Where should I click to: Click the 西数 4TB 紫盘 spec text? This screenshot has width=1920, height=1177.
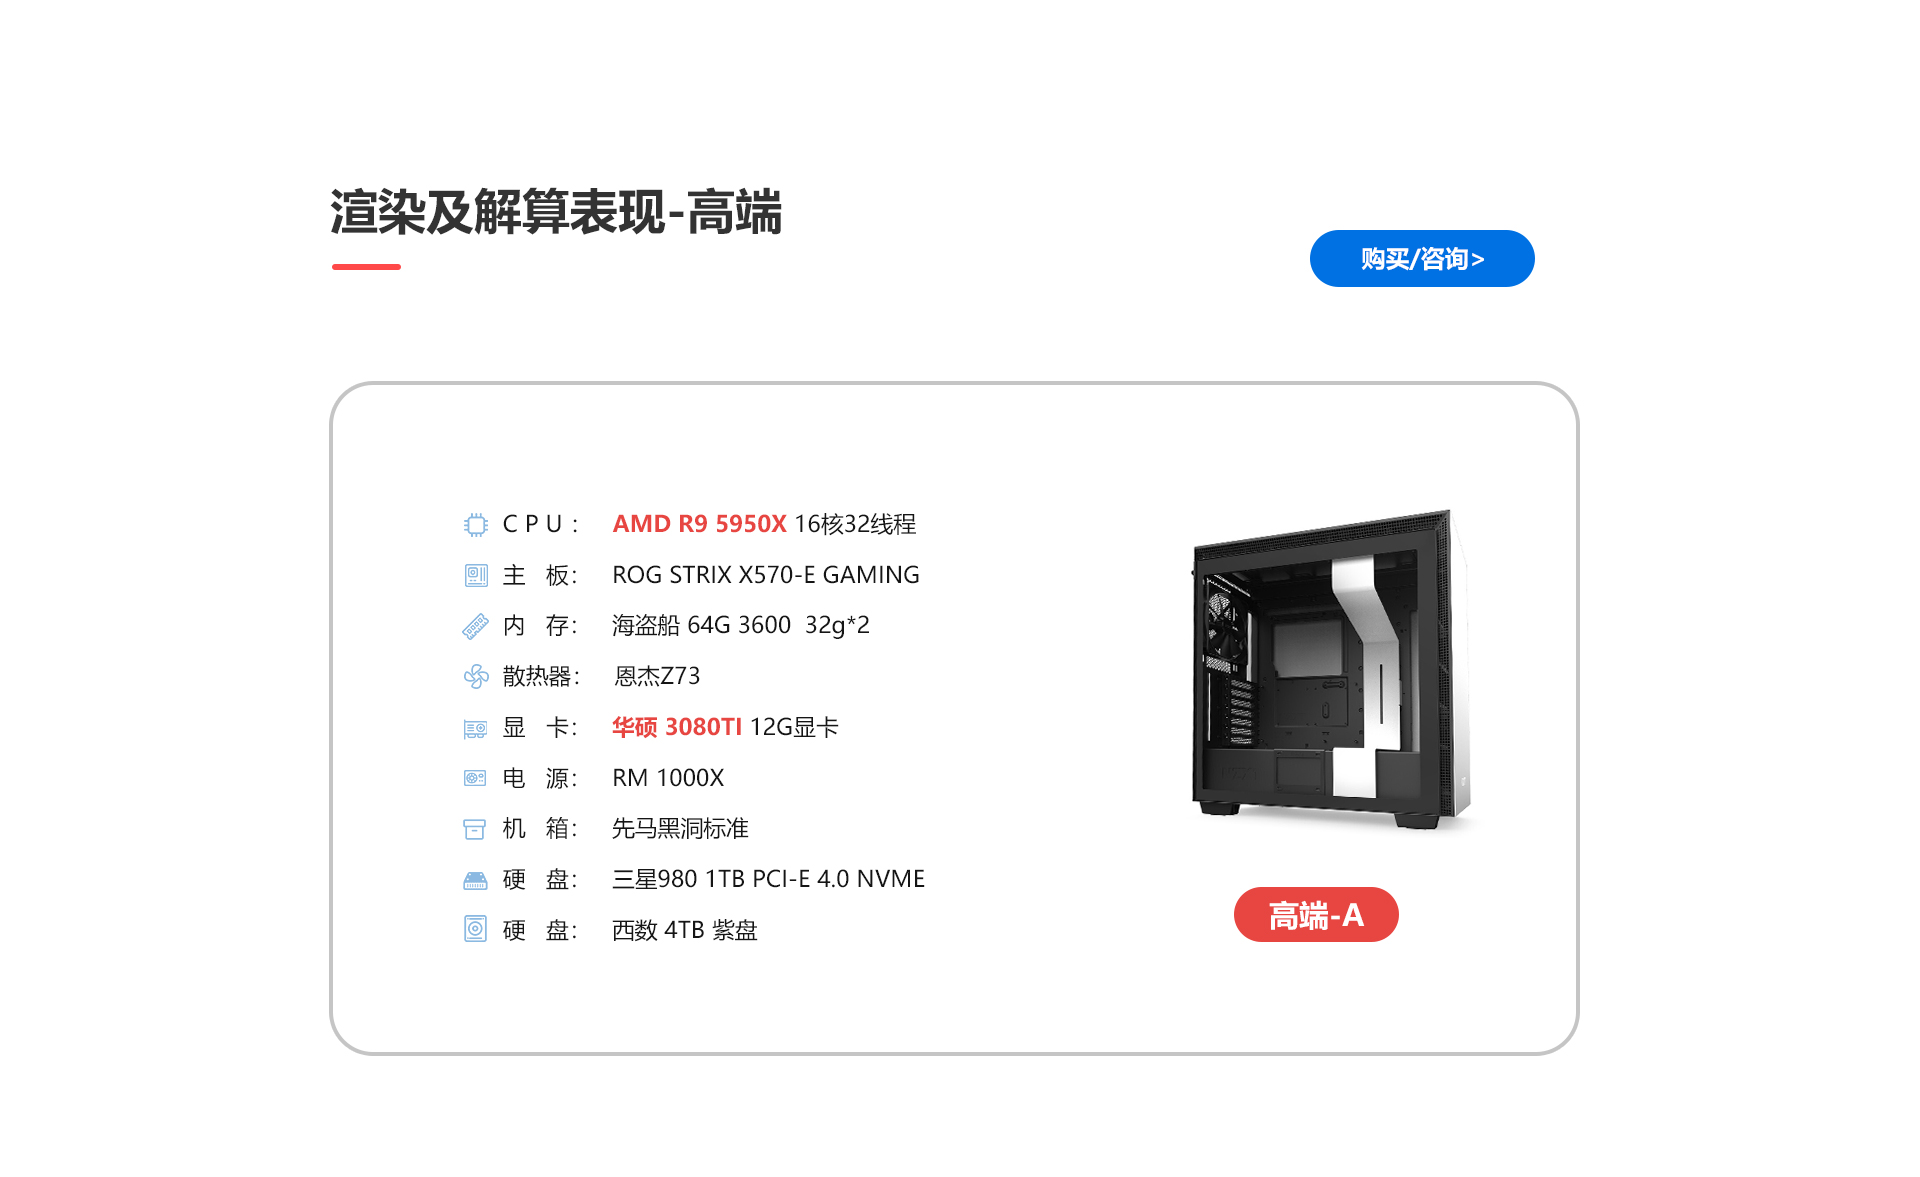[x=685, y=930]
